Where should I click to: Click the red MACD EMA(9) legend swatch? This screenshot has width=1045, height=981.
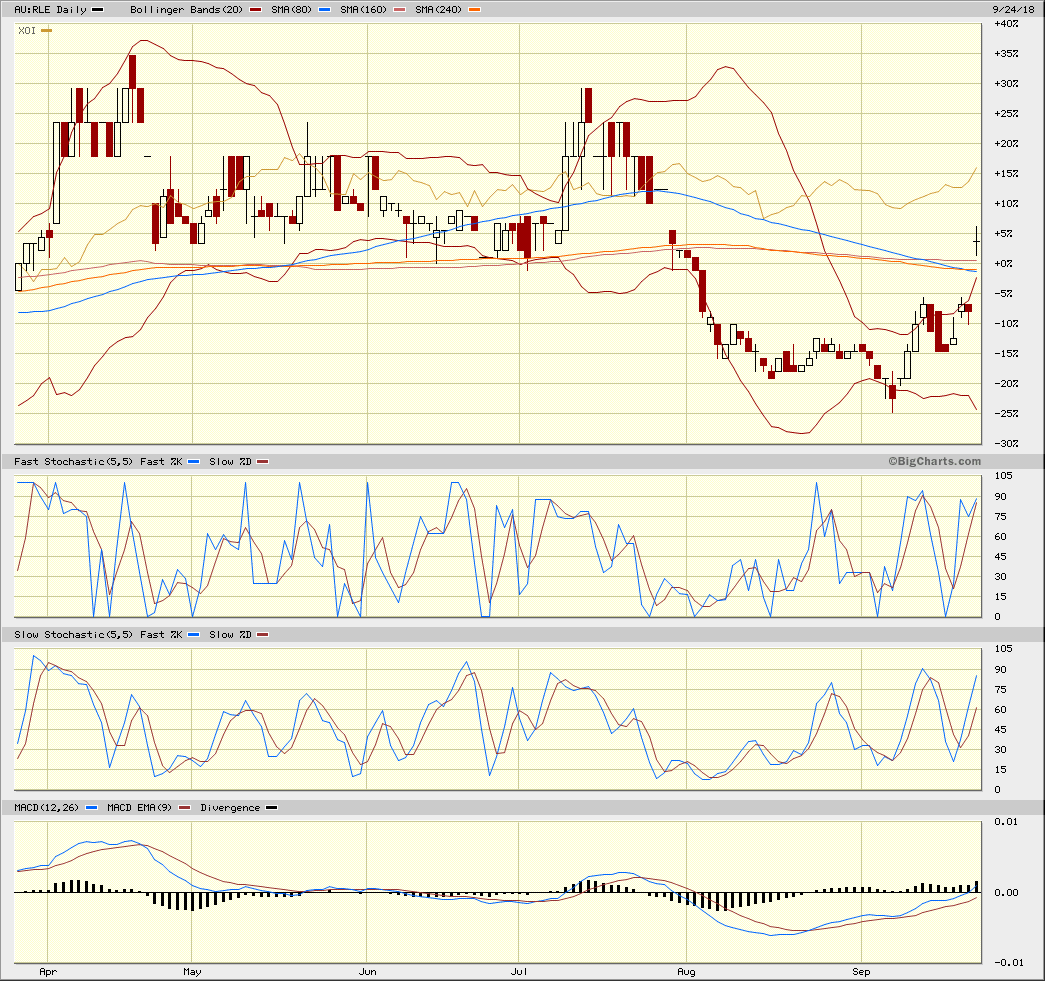click(185, 808)
